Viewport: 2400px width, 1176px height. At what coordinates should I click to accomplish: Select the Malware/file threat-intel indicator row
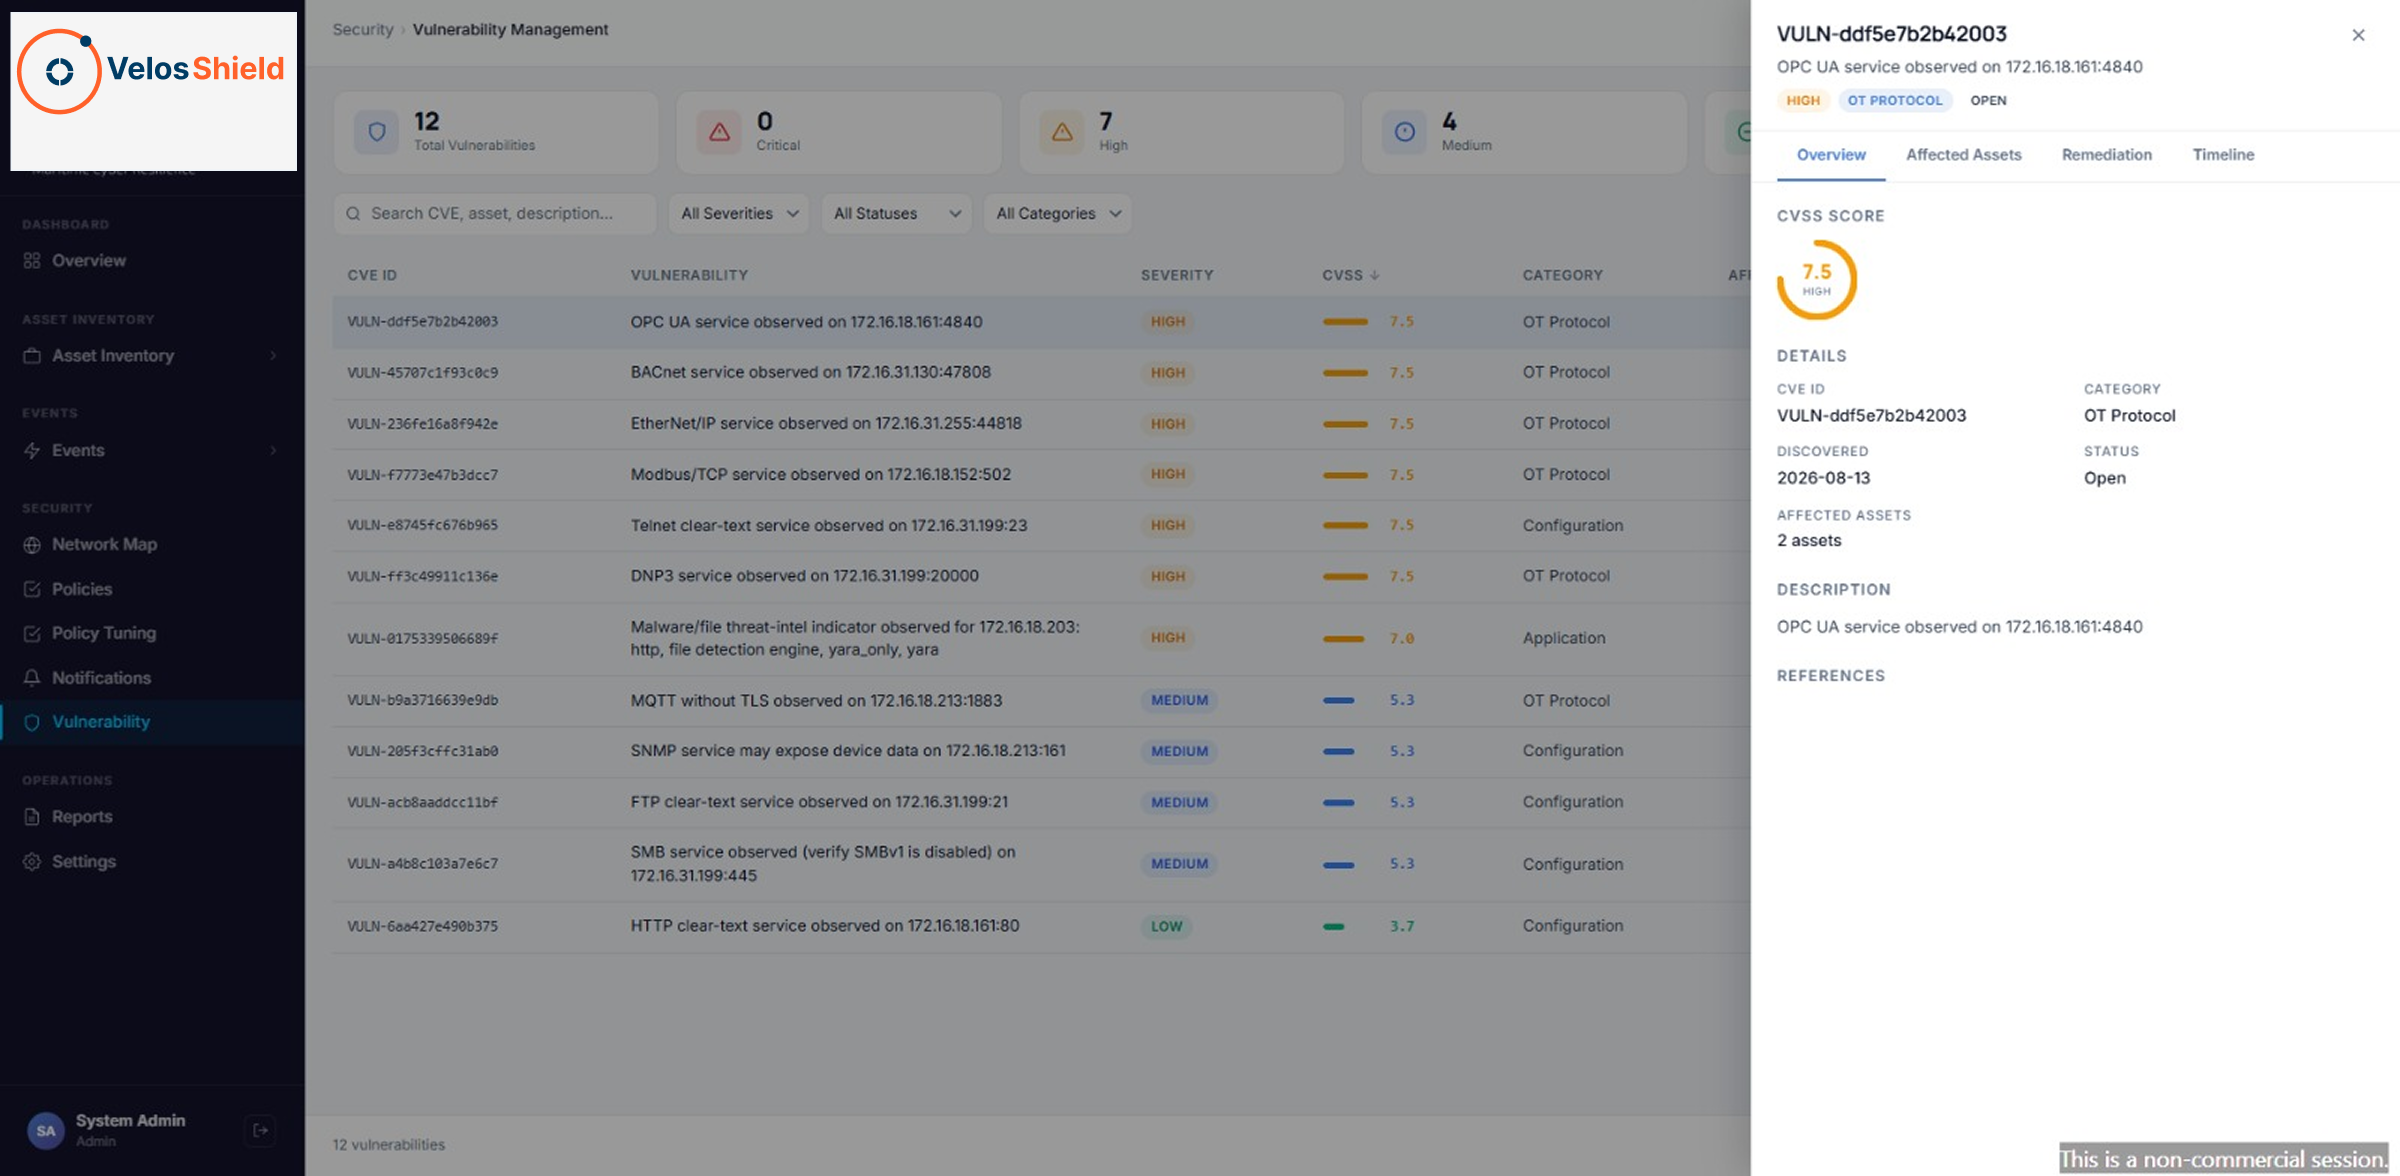(x=1041, y=639)
